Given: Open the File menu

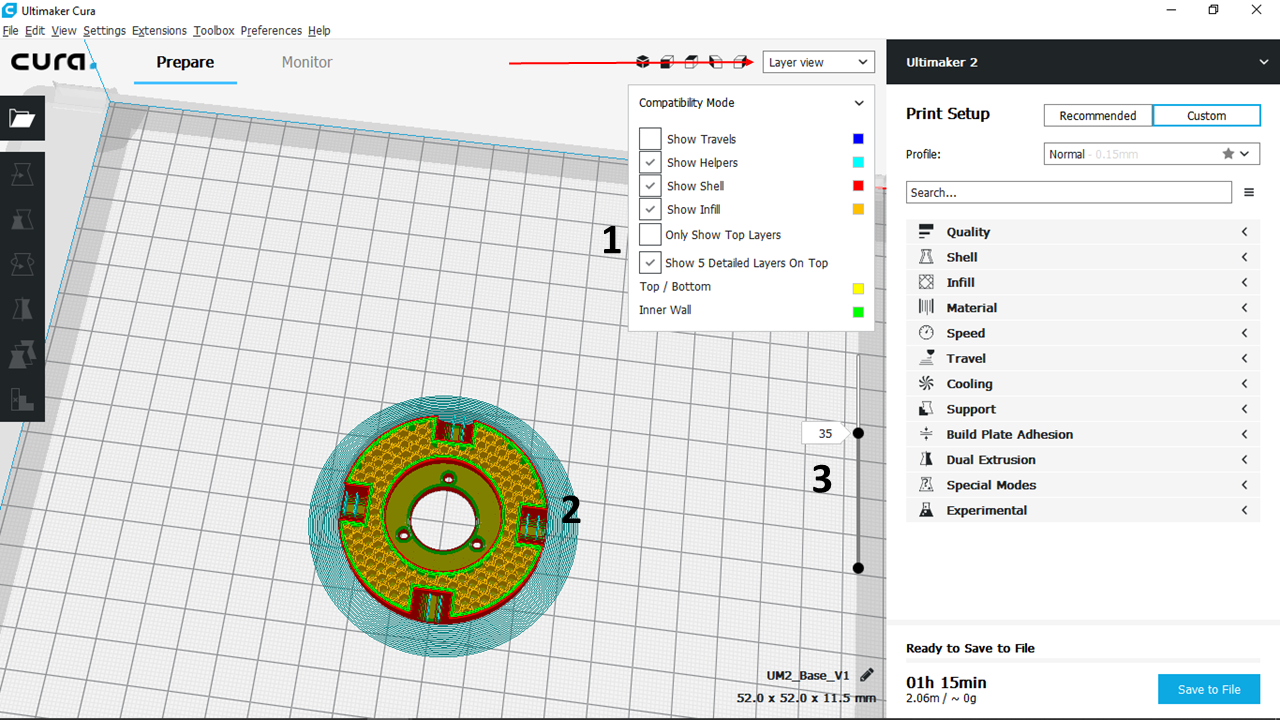Looking at the screenshot, I should 11,31.
